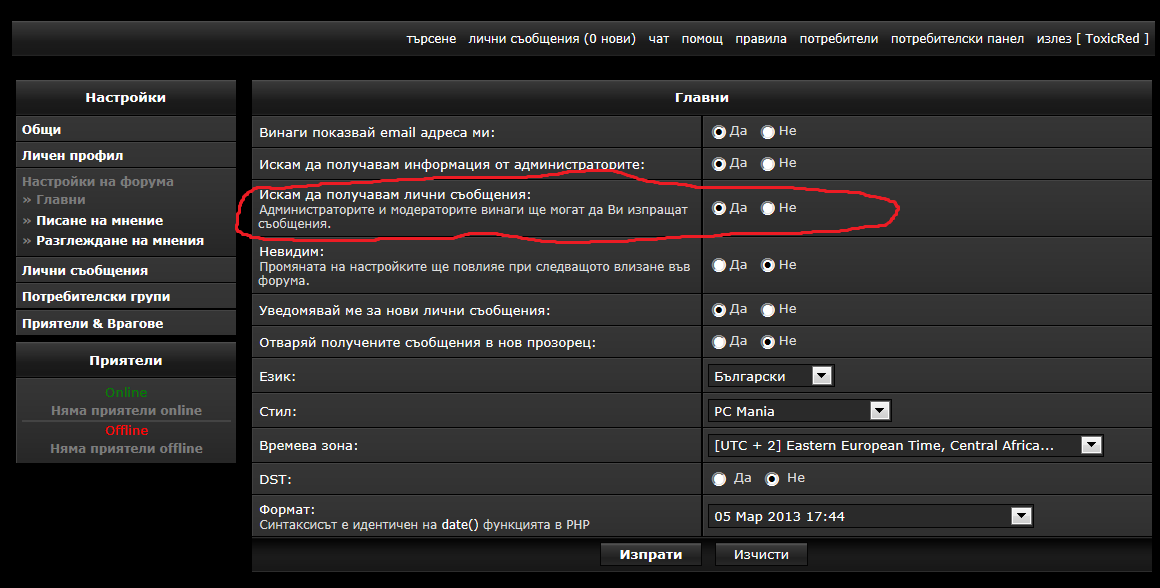
Task: Select Не for receiving personal messages
Action: click(768, 209)
